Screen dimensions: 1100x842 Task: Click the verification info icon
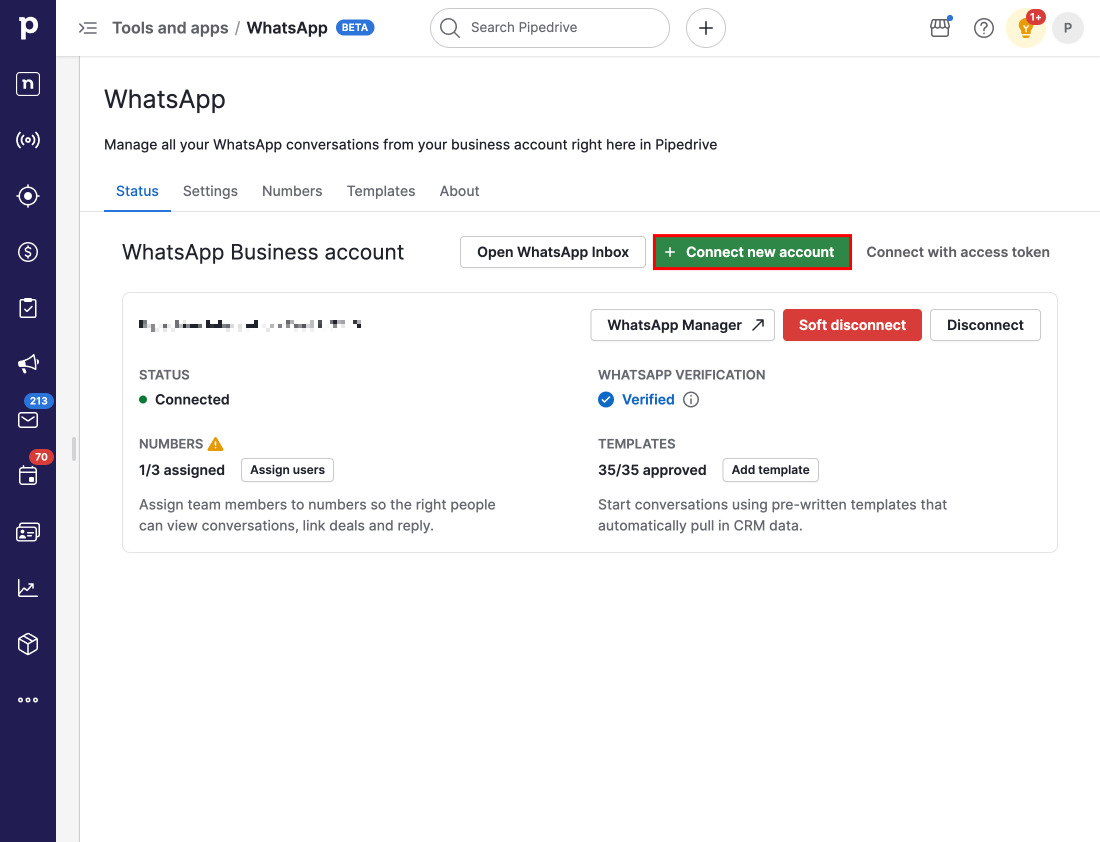click(691, 399)
